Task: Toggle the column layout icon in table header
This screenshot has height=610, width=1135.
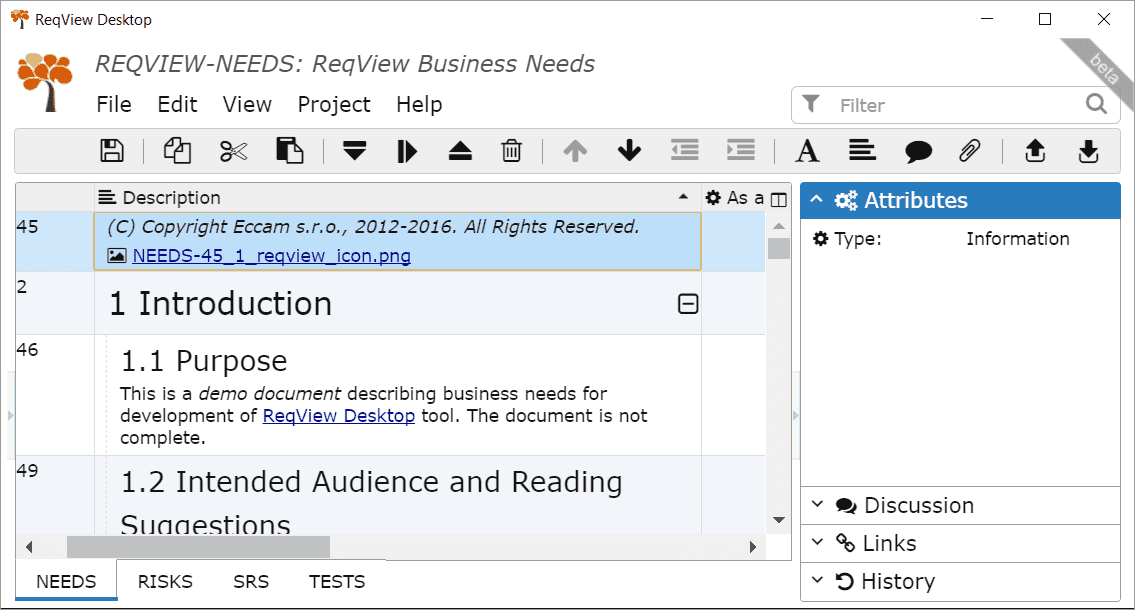Action: click(x=779, y=199)
